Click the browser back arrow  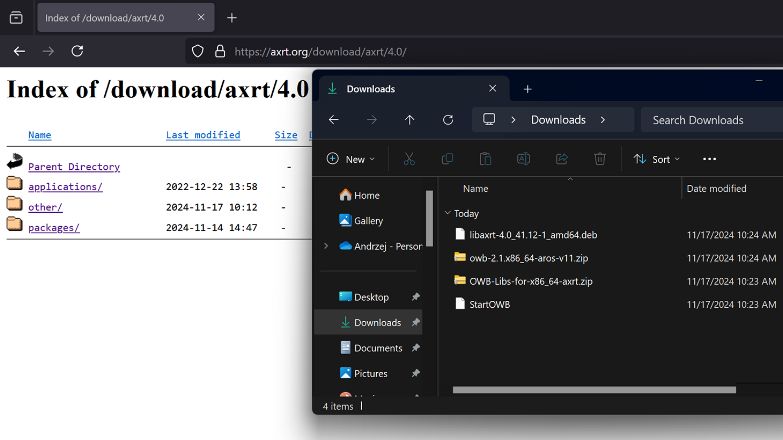(19, 51)
